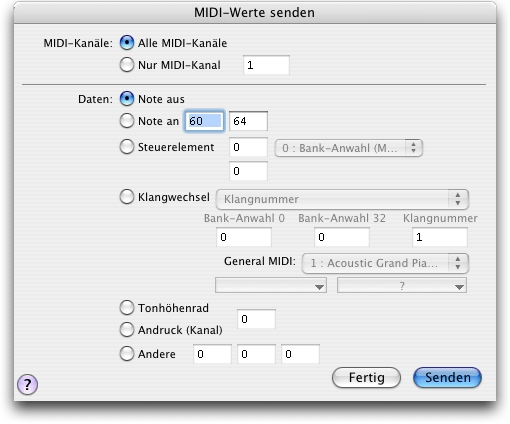
Task: Open the purple help question mark
Action: click(x=27, y=384)
